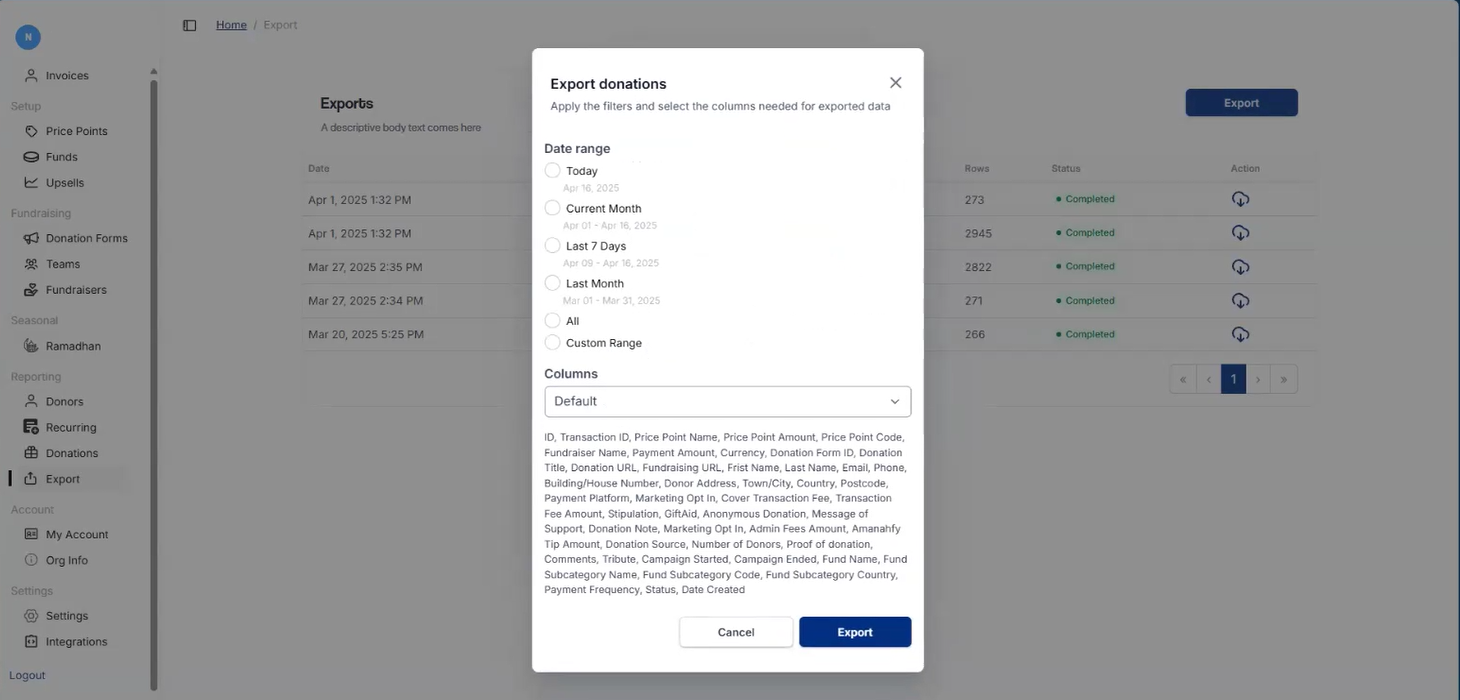Go to next page in pagination

(x=1258, y=379)
